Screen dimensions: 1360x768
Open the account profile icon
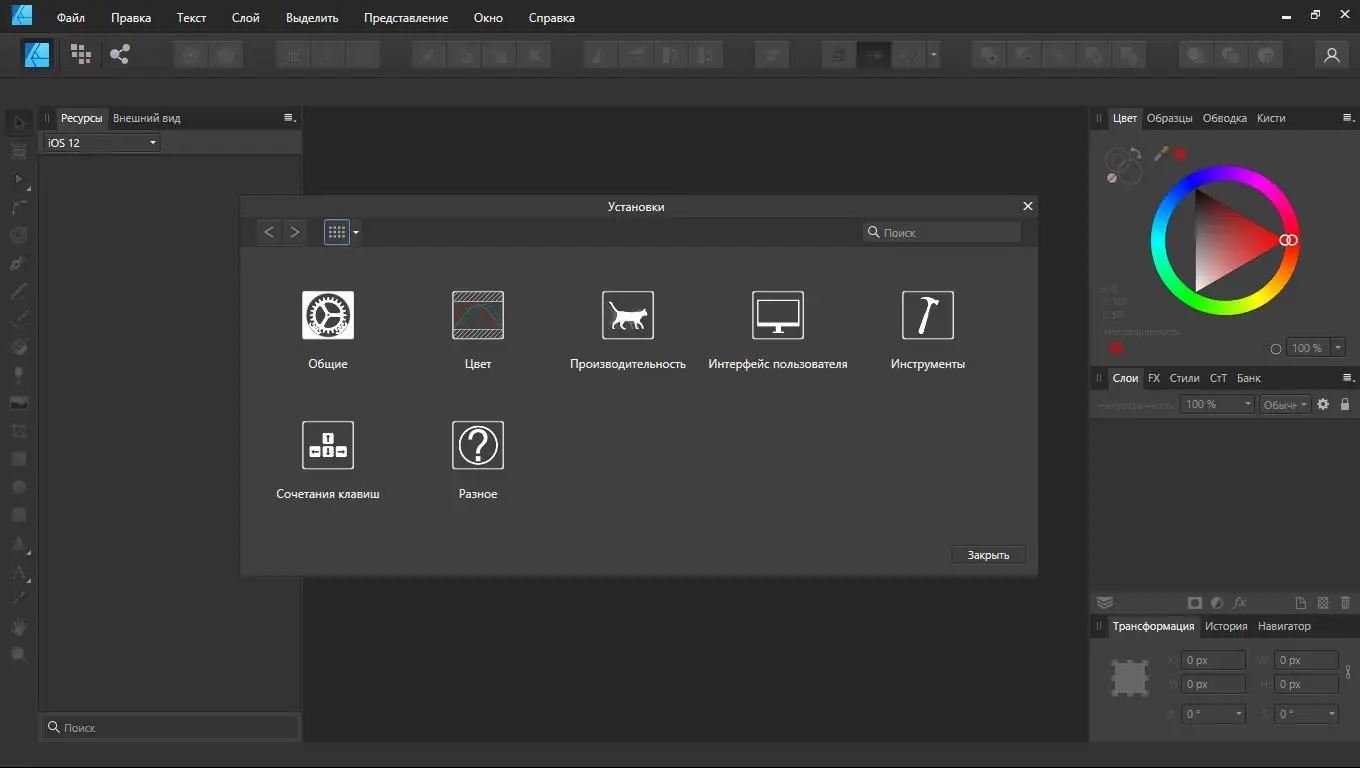click(x=1331, y=56)
